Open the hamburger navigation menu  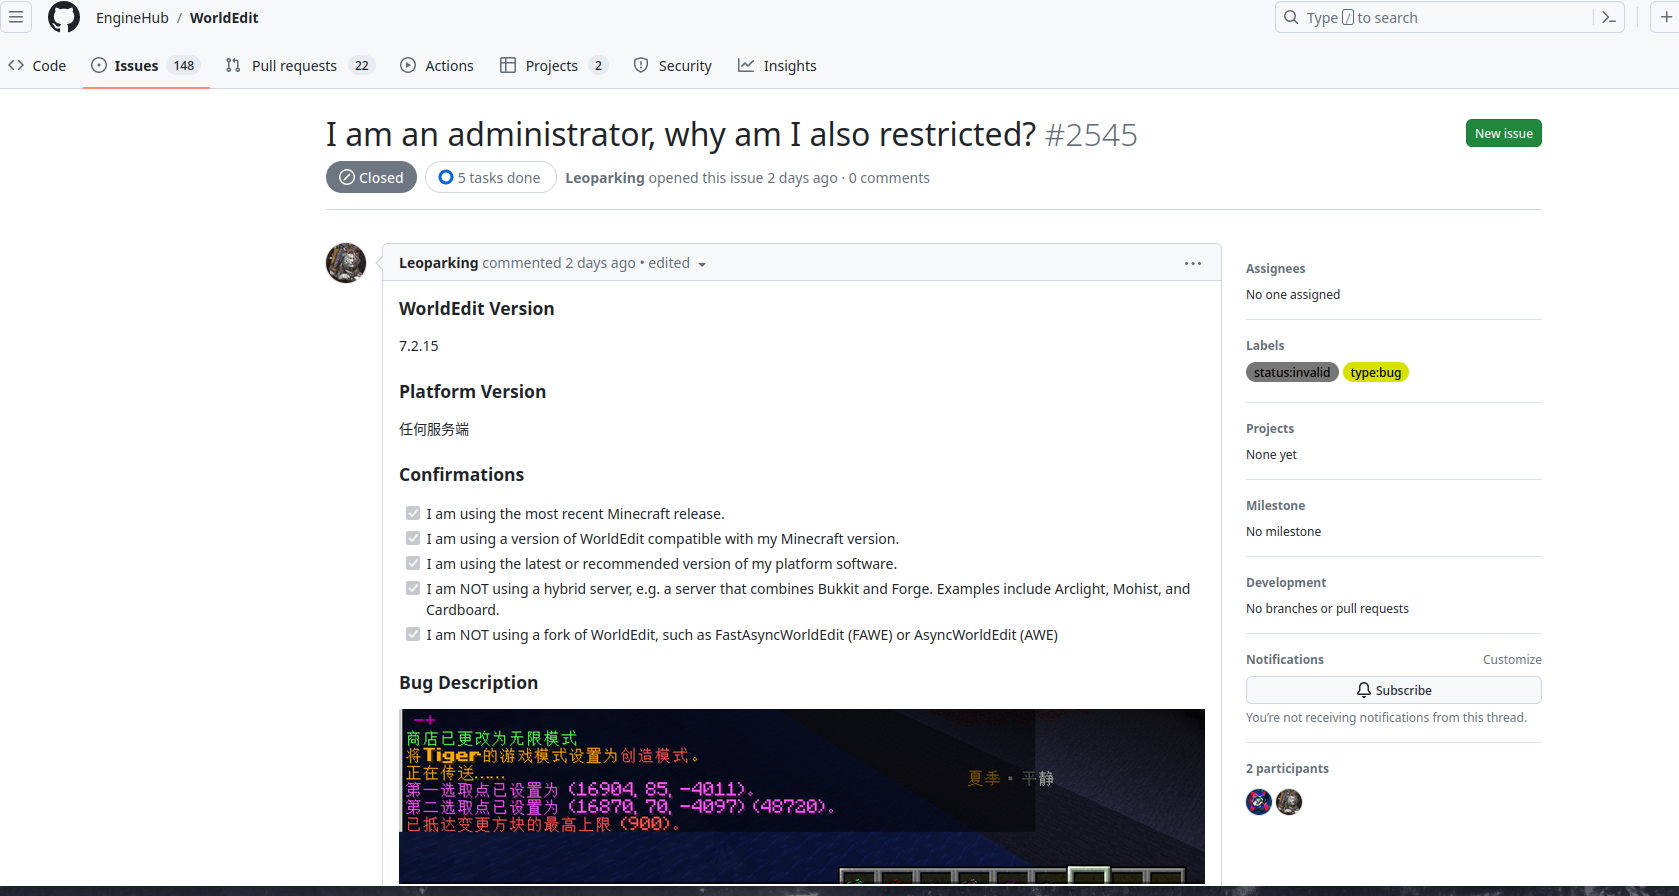16,17
